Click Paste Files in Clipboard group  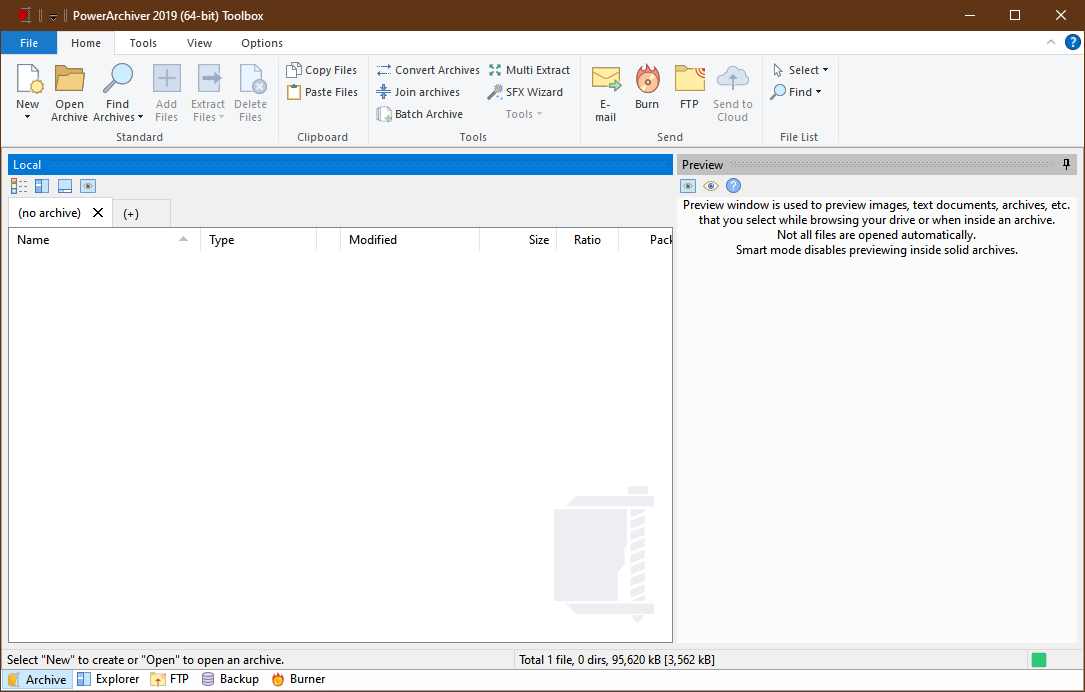coord(322,92)
